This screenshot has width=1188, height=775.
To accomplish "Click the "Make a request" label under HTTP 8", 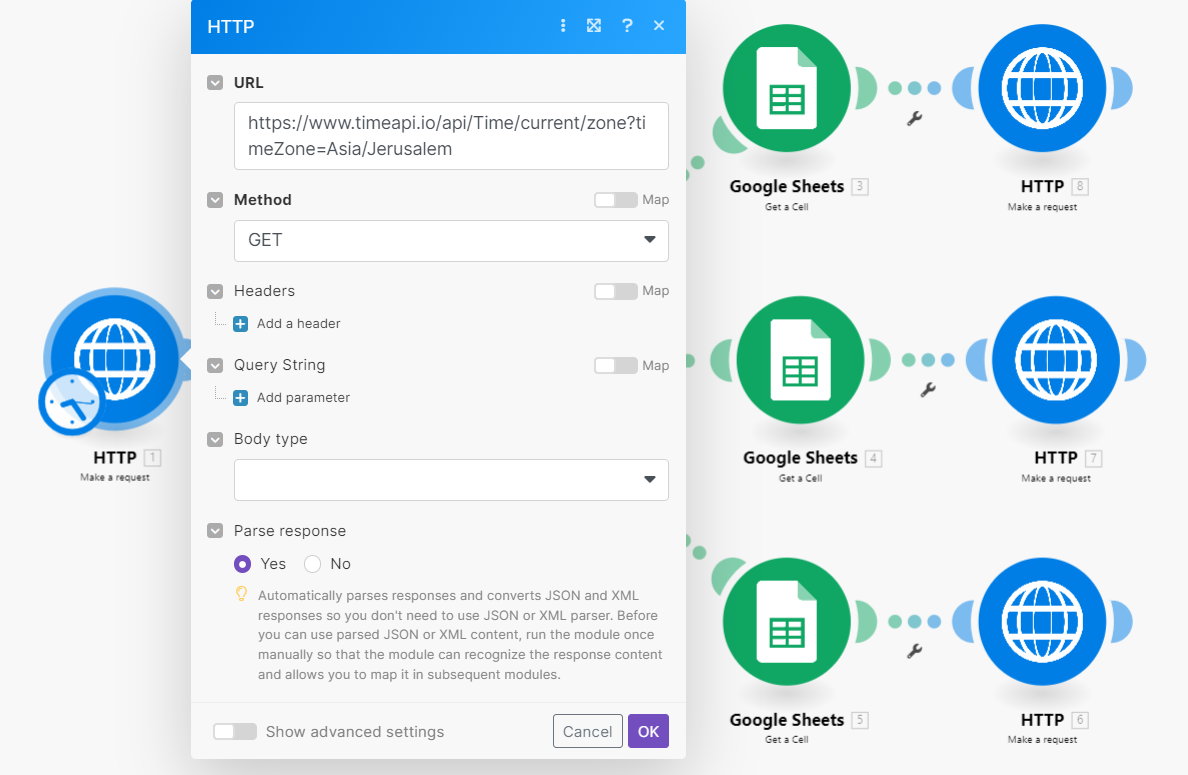I will click(1042, 207).
